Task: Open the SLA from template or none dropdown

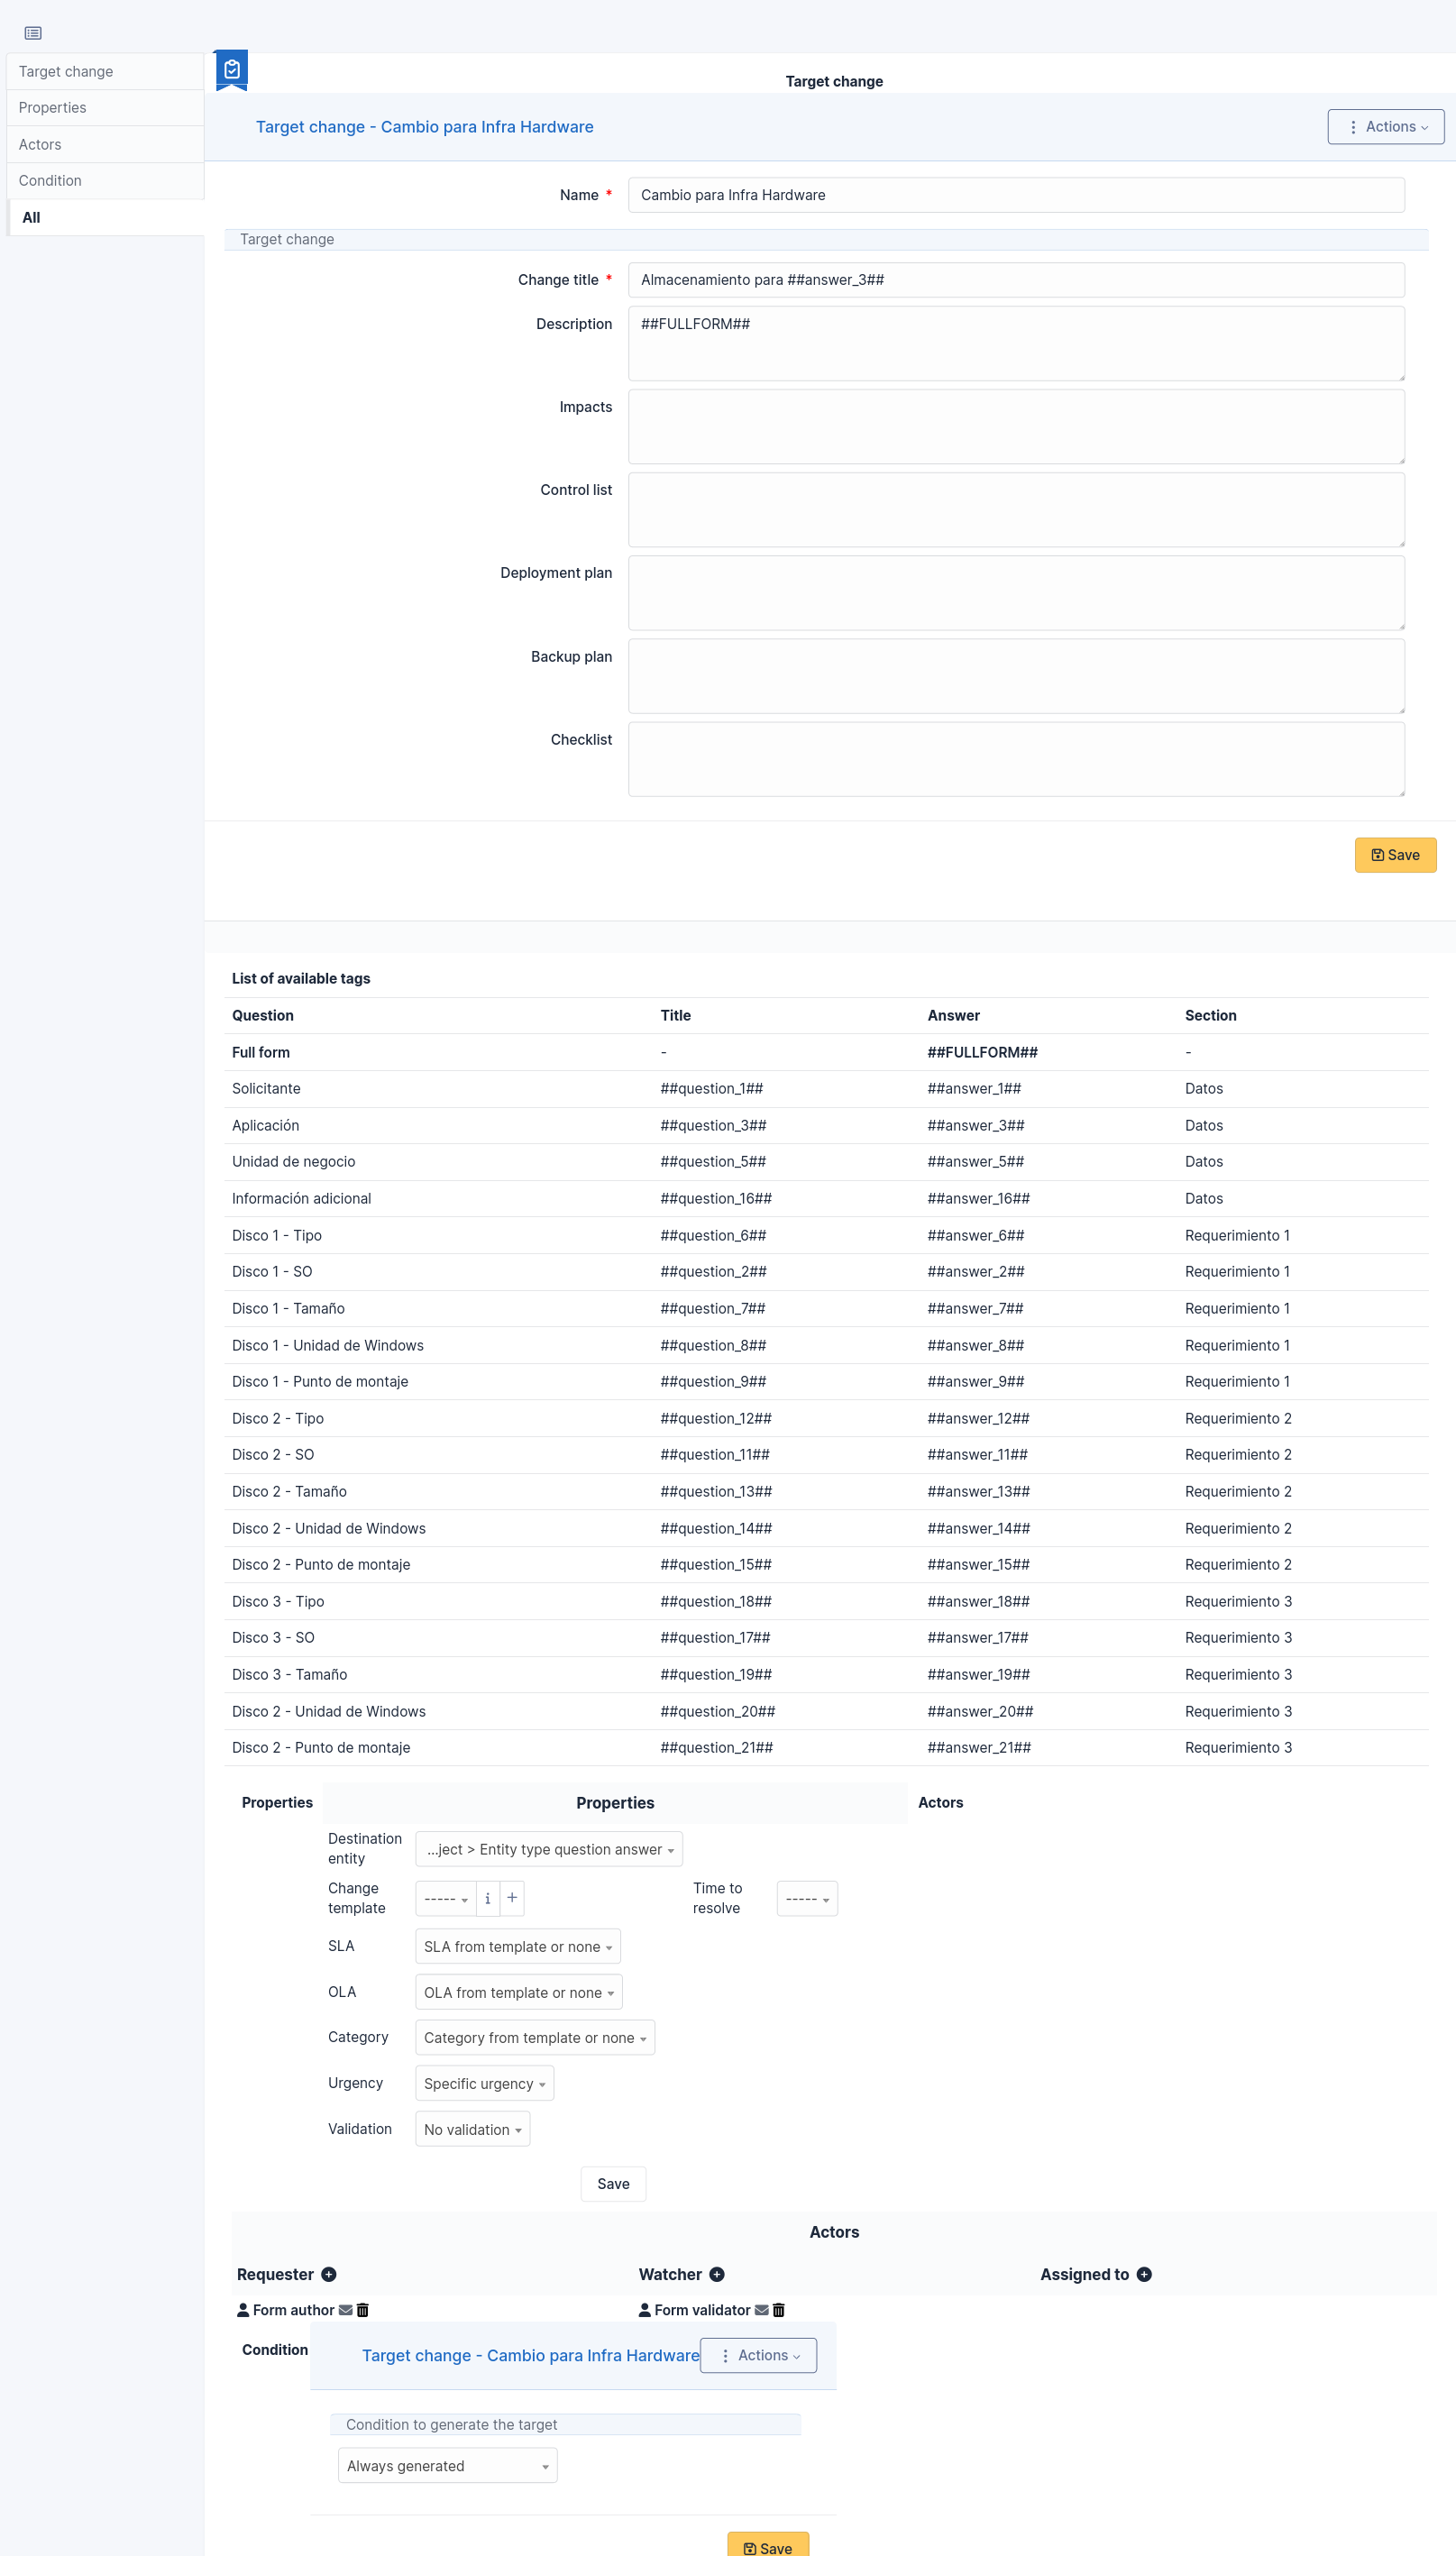Action: click(517, 1946)
